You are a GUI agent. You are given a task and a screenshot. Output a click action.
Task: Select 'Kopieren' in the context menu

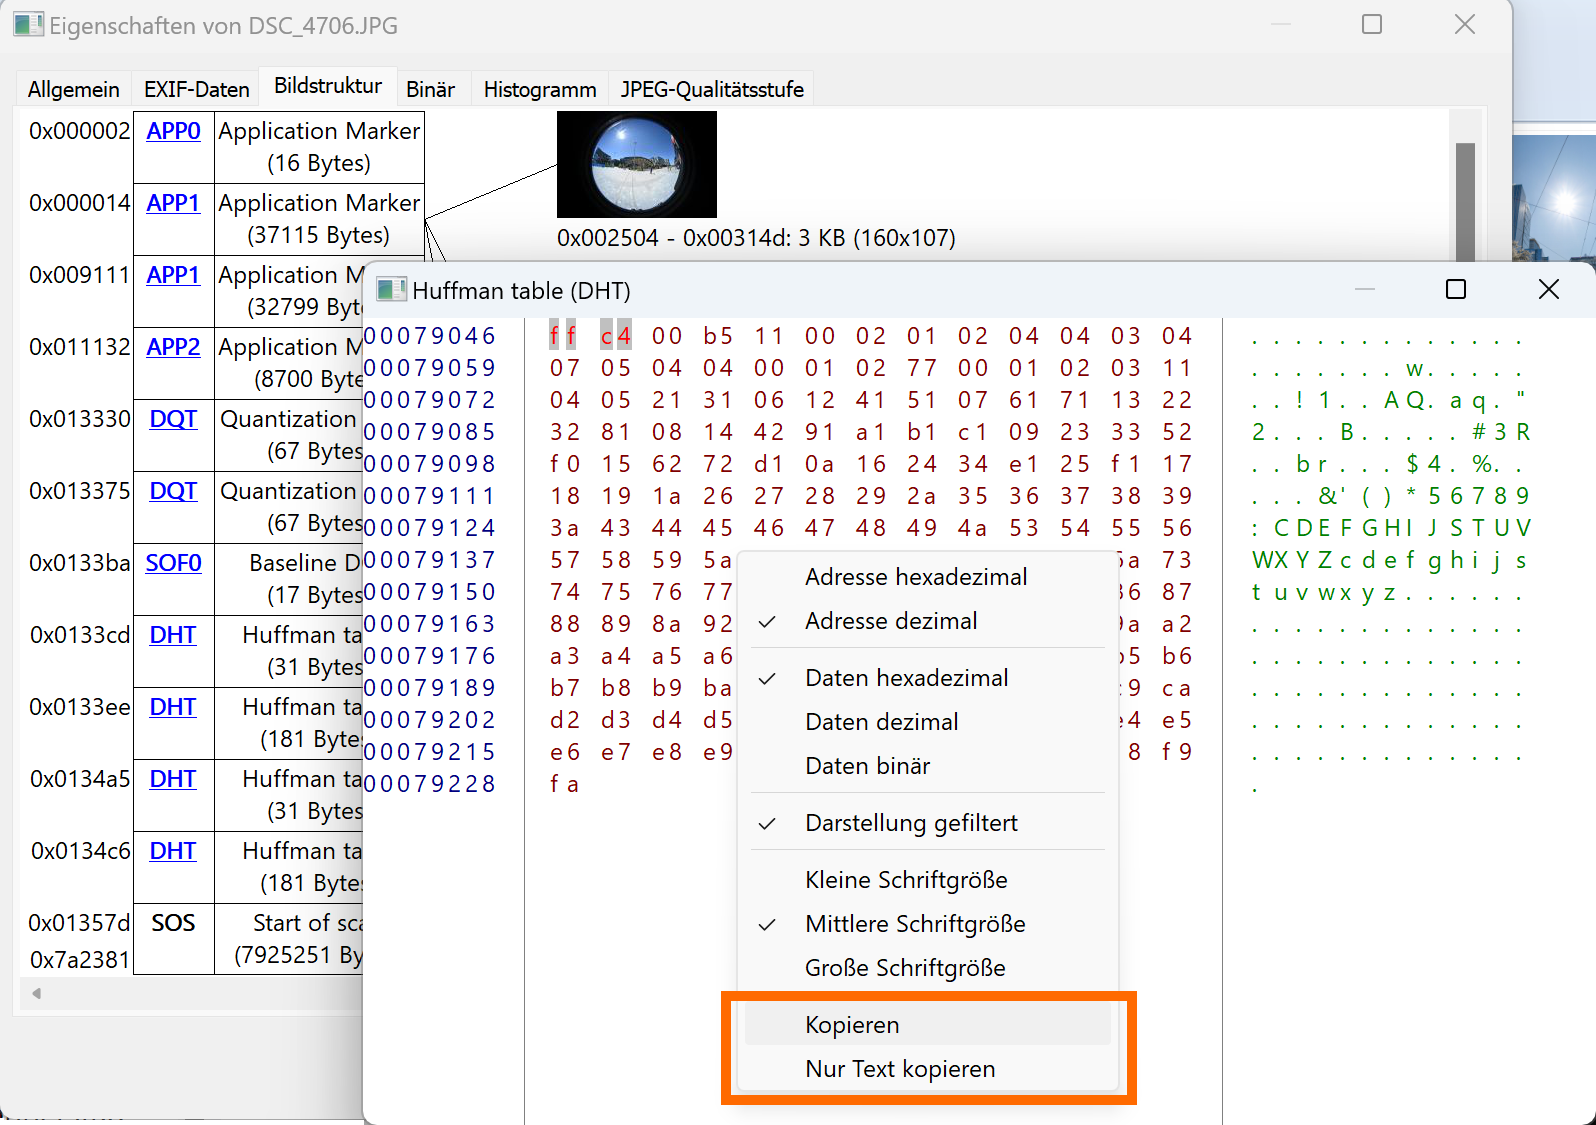pyautogui.click(x=852, y=1025)
